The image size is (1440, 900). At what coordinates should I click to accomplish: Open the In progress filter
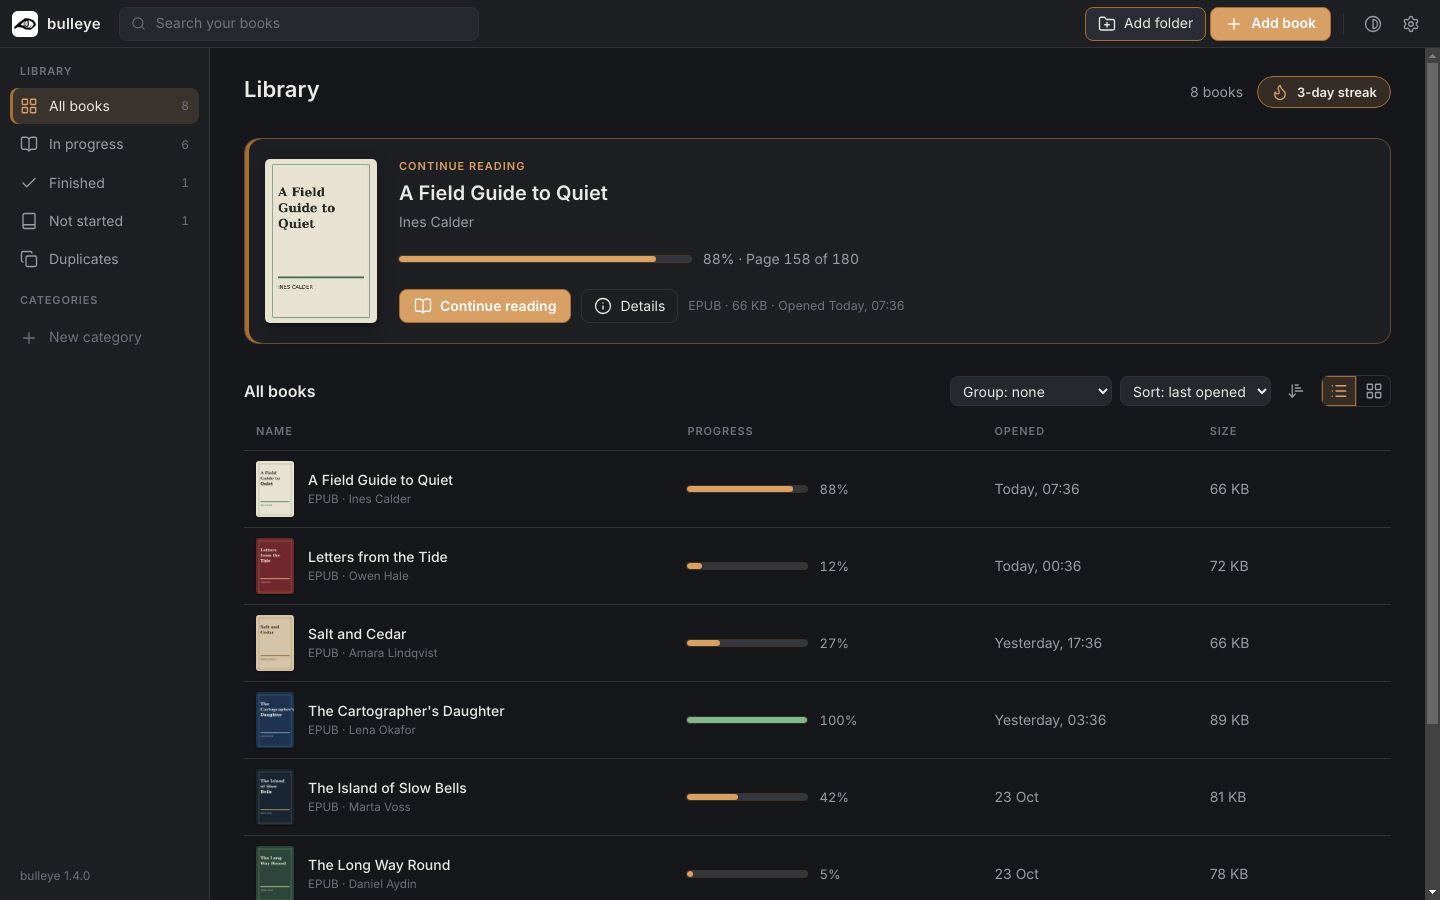[x=104, y=144]
